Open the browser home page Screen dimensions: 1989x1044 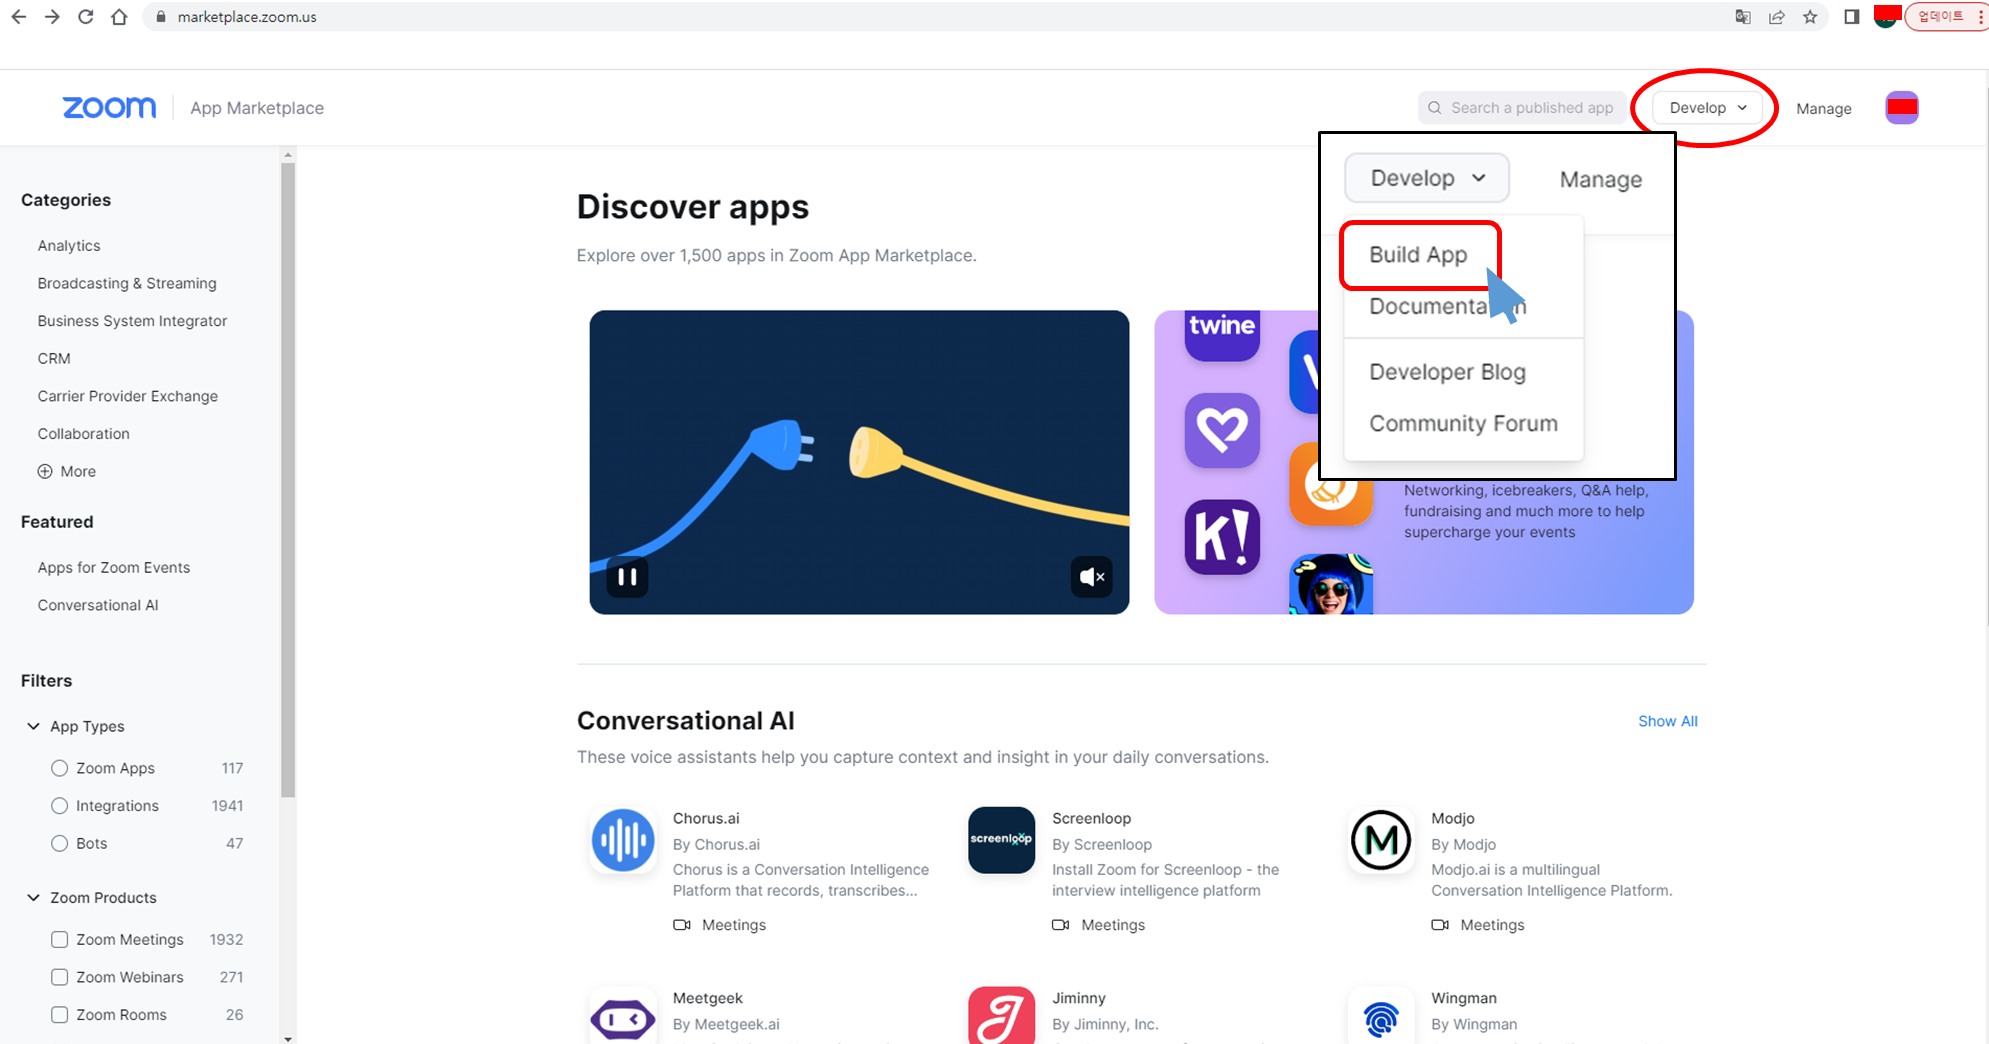119,17
